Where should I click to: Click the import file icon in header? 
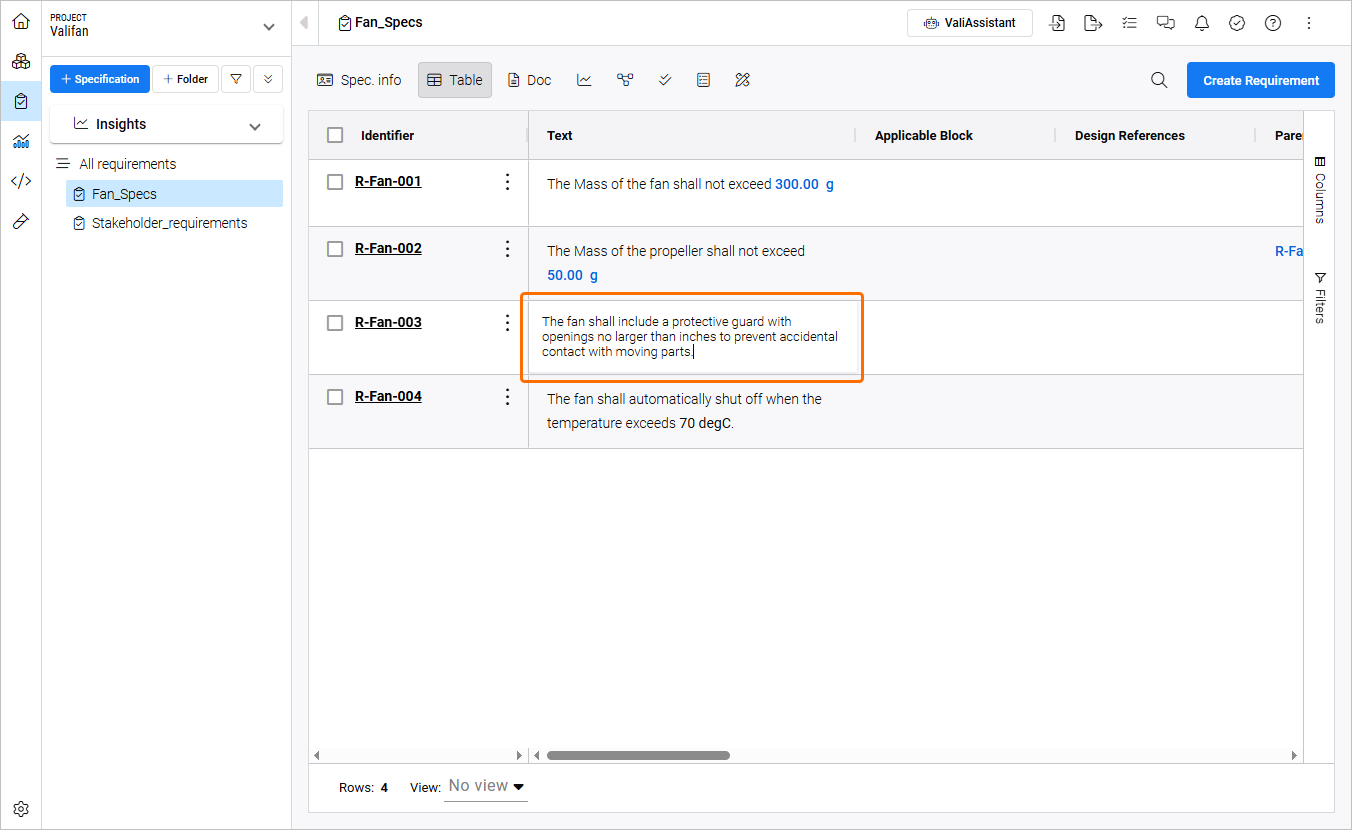pos(1057,23)
